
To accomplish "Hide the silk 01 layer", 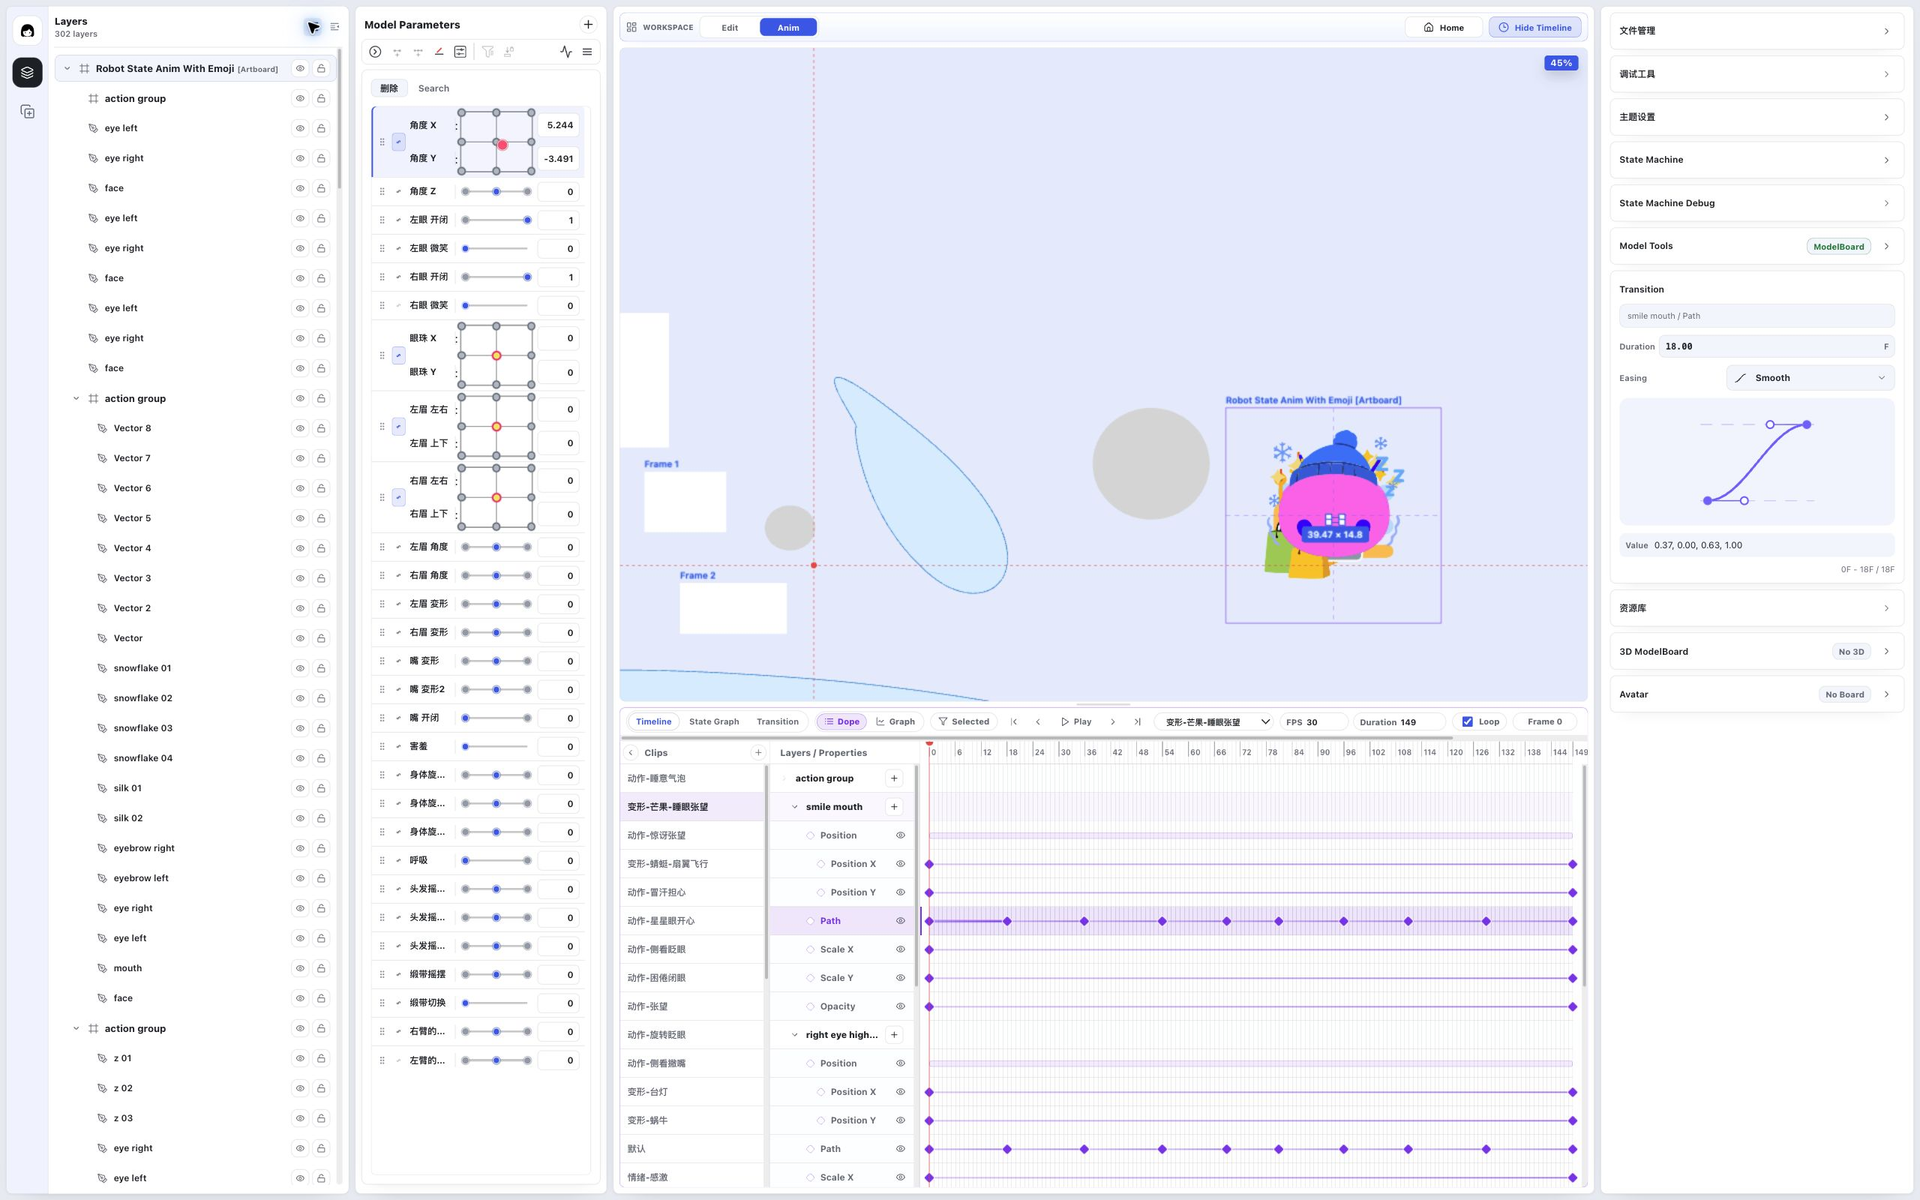I will click(x=299, y=788).
